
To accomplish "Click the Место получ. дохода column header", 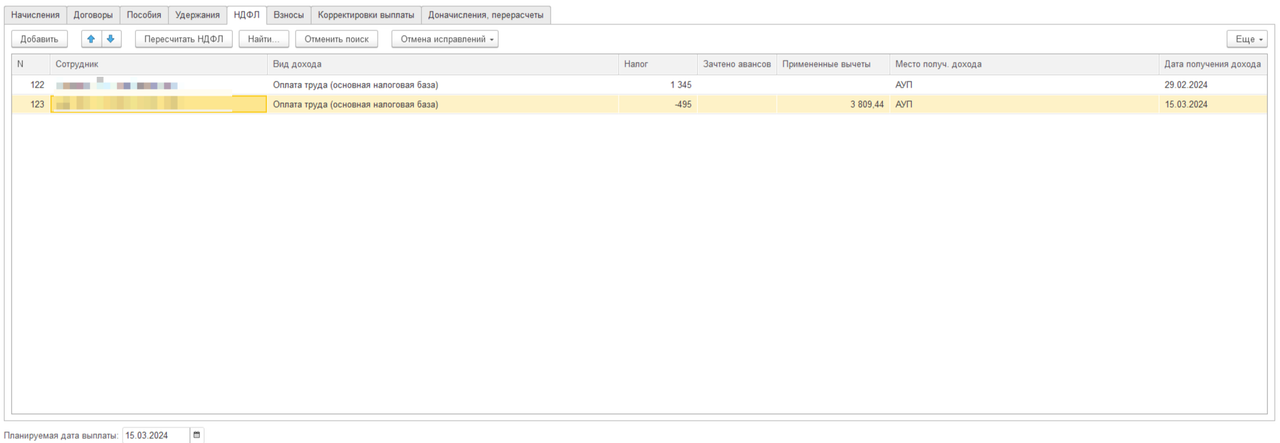I will 1024,64.
